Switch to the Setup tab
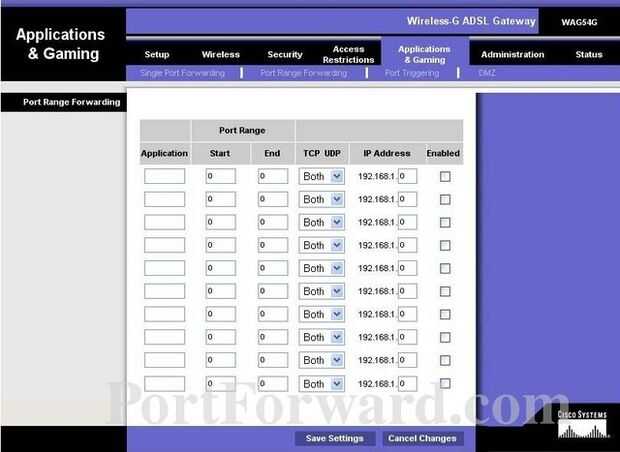The width and height of the screenshot is (620, 452). point(157,54)
